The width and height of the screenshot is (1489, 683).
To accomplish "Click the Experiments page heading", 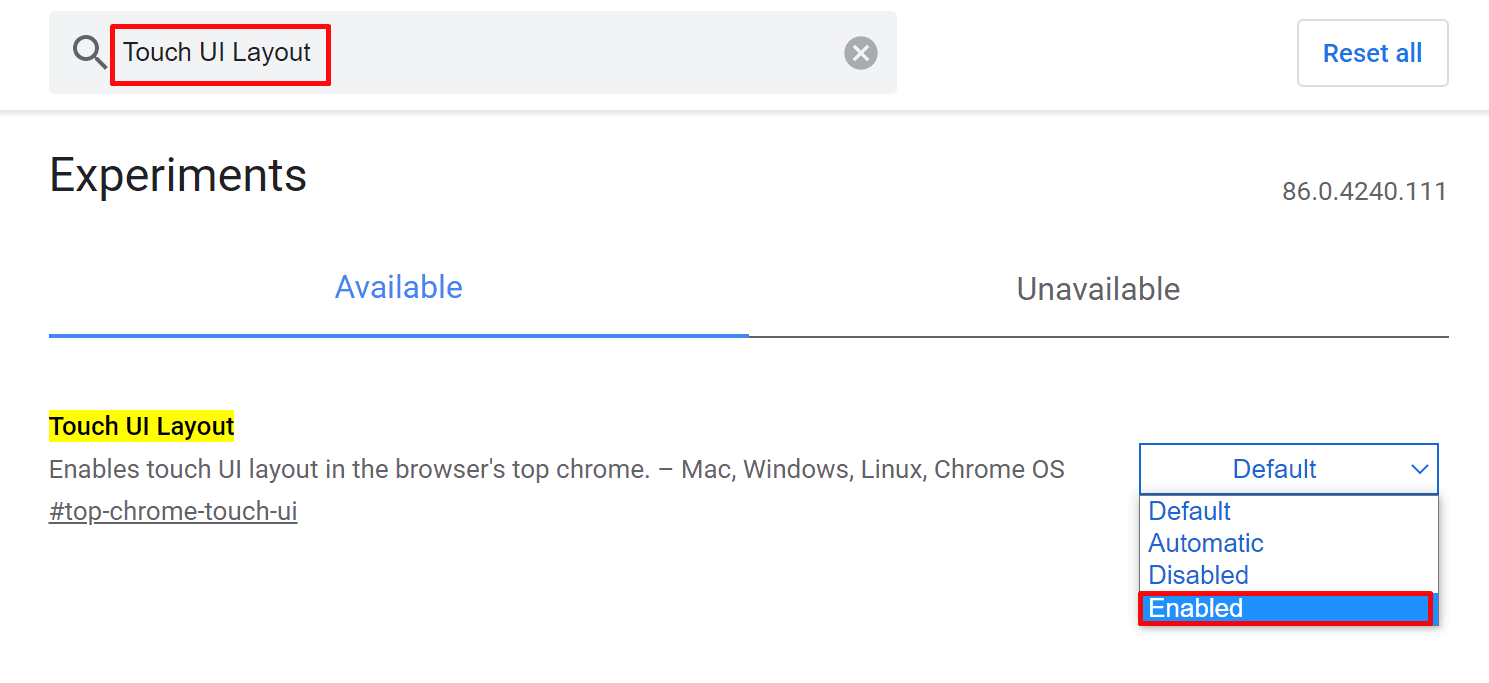I will pos(178,175).
